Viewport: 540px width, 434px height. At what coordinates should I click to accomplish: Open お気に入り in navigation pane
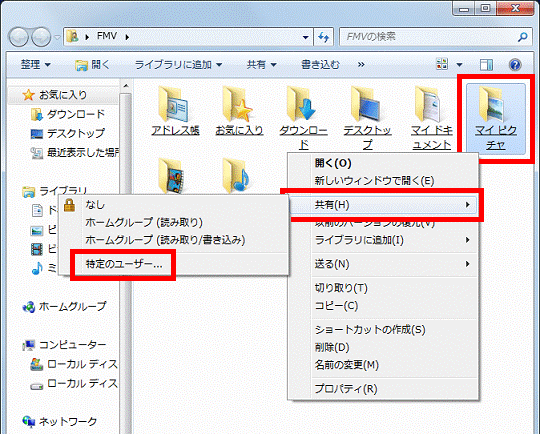tap(63, 94)
